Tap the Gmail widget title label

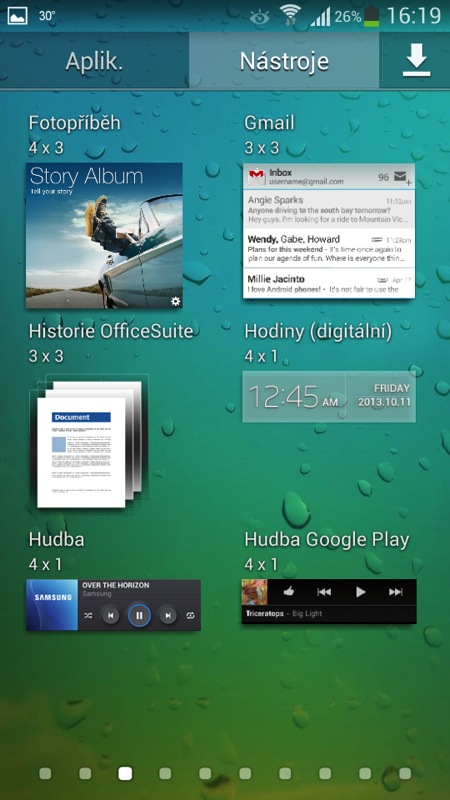coord(269,123)
